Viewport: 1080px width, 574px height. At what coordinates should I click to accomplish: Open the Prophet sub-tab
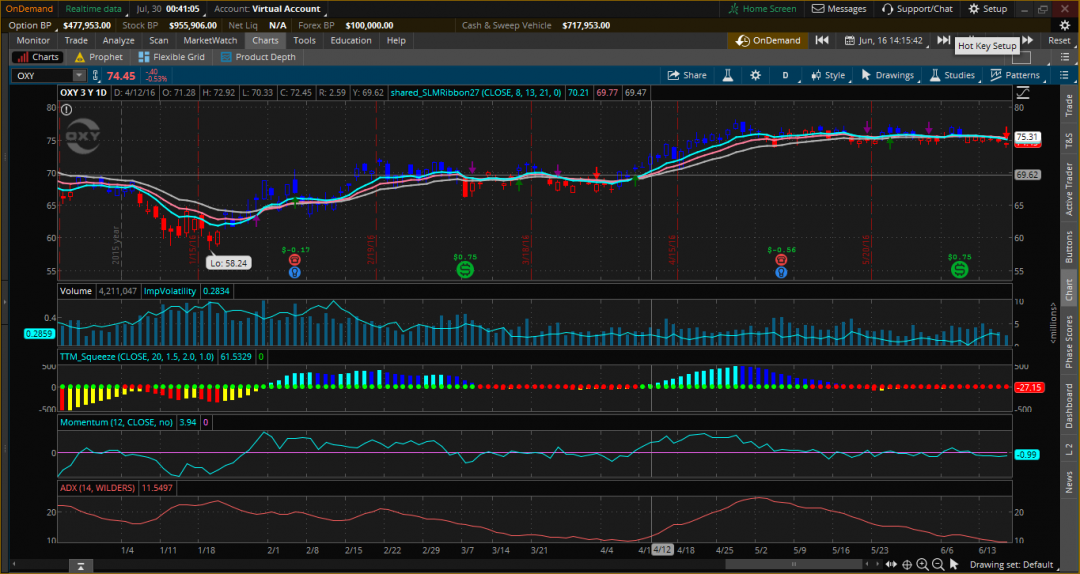point(98,57)
